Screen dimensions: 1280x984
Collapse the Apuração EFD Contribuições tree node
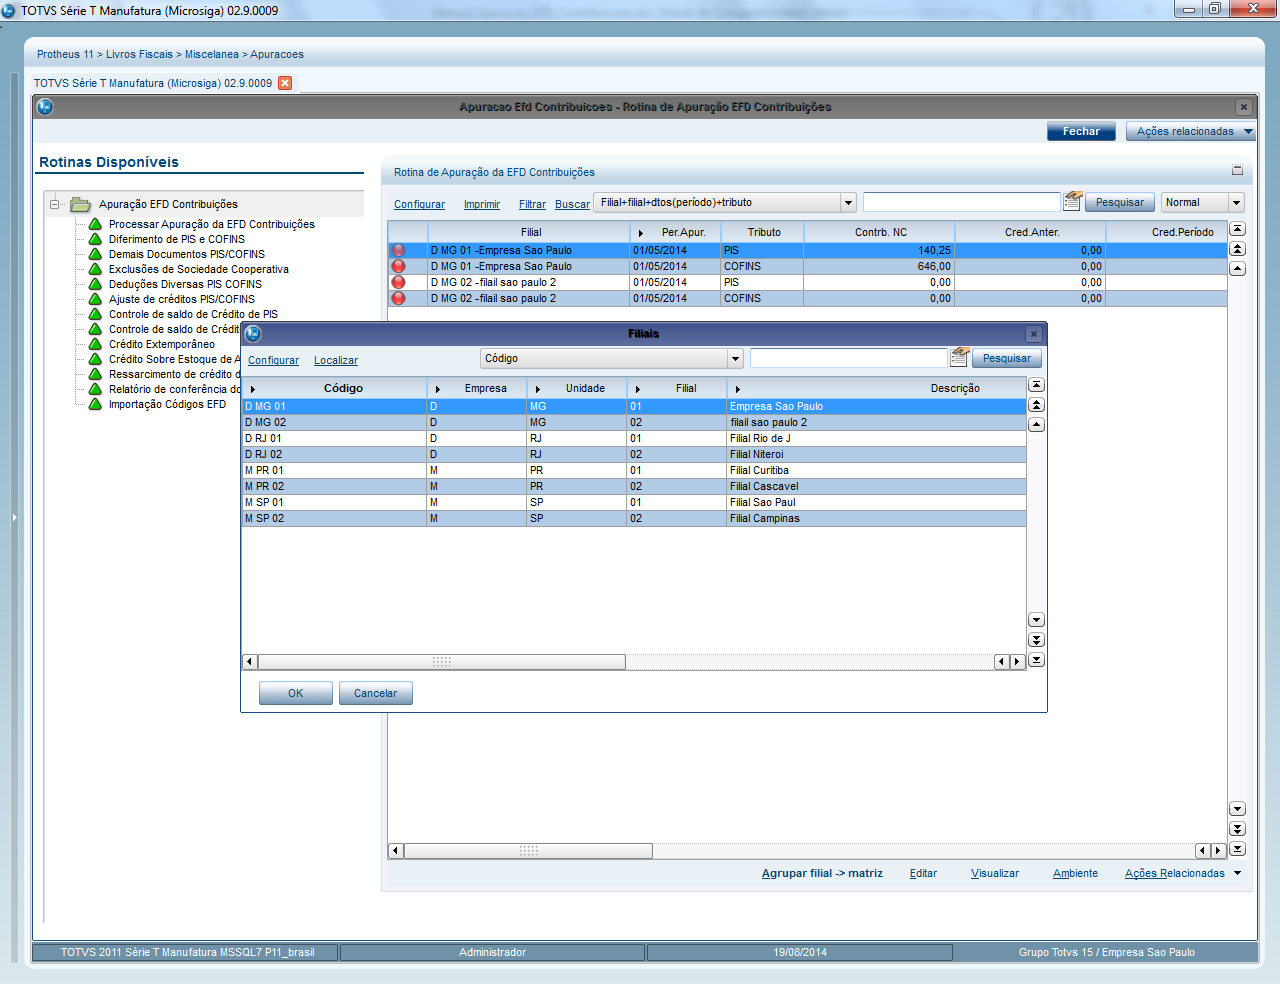[x=56, y=204]
